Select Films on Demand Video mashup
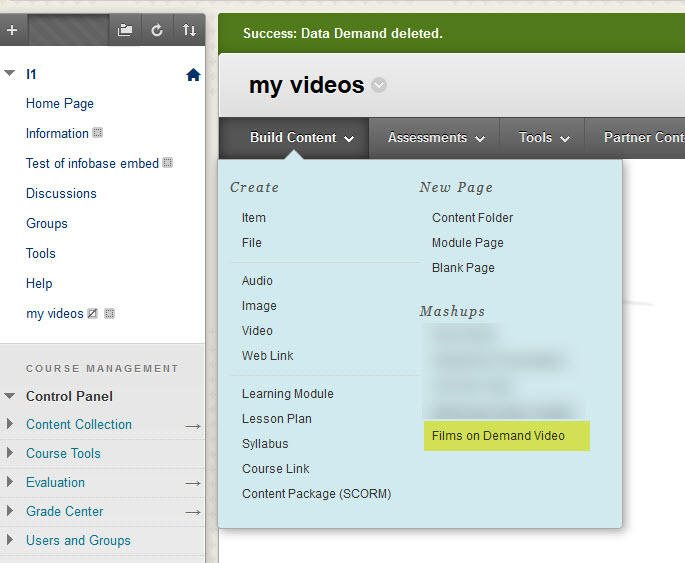Image resolution: width=685 pixels, height=563 pixels. (x=507, y=436)
